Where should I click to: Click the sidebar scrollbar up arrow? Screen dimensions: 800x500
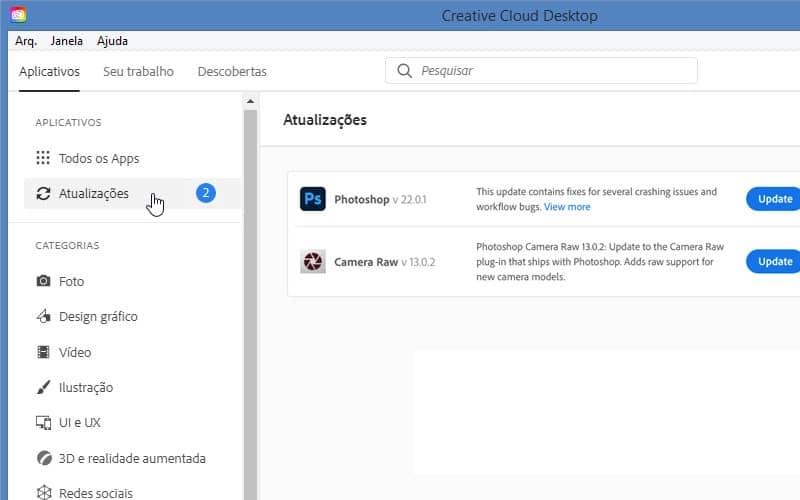pos(250,101)
